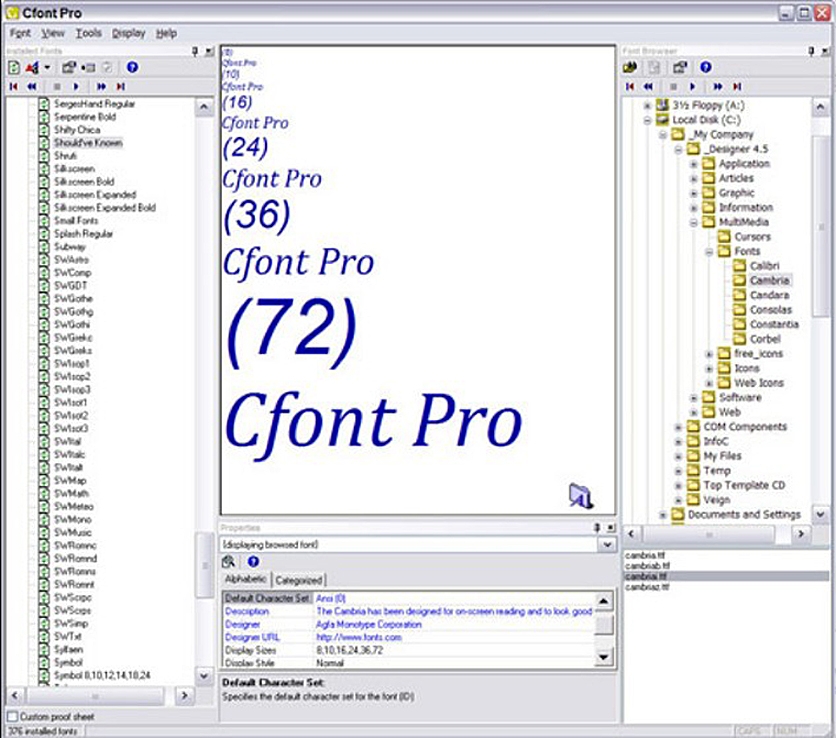The image size is (836, 738).
Task: Click fast-forward arrows in Font Browser panel
Action: [x=718, y=86]
